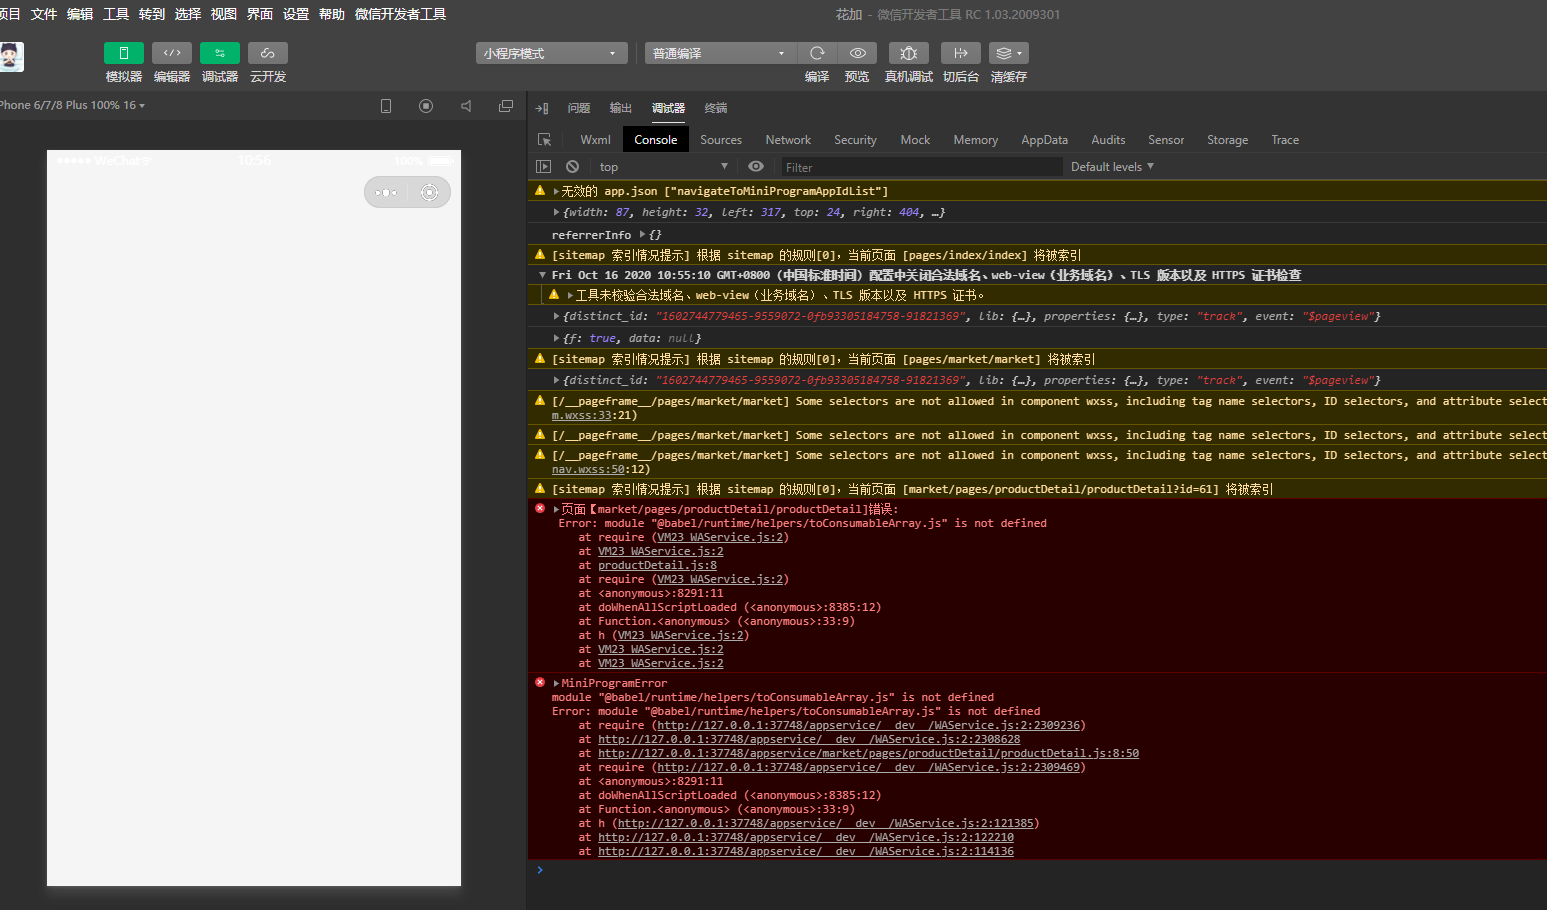Toggle the simulator panel button
The width and height of the screenshot is (1547, 910).
click(x=124, y=53)
